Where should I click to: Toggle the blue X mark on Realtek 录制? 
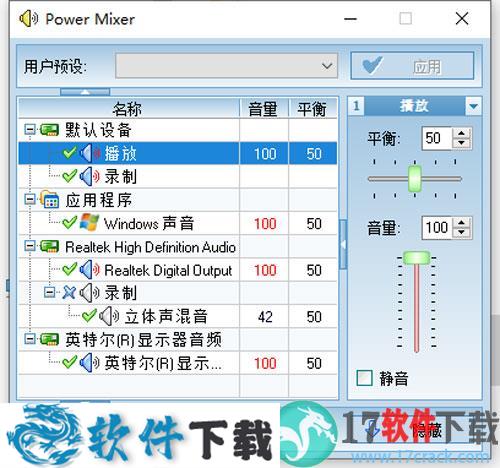pos(69,293)
